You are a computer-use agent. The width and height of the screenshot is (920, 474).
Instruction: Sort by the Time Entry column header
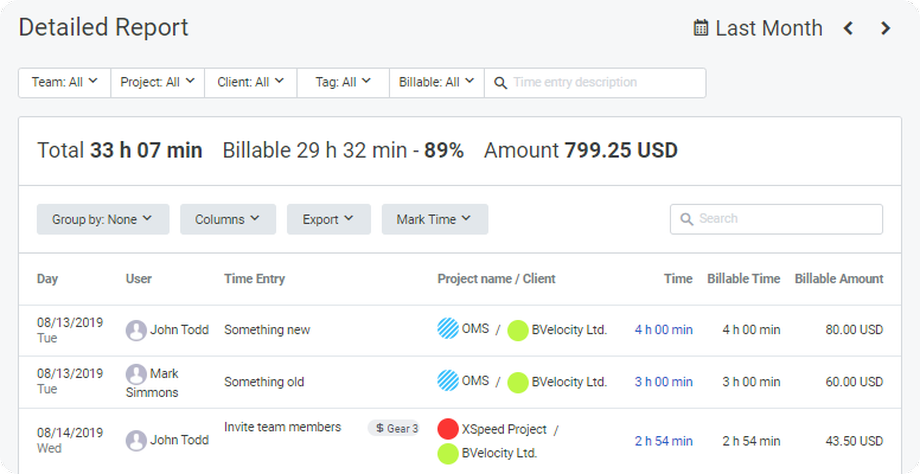pos(254,279)
